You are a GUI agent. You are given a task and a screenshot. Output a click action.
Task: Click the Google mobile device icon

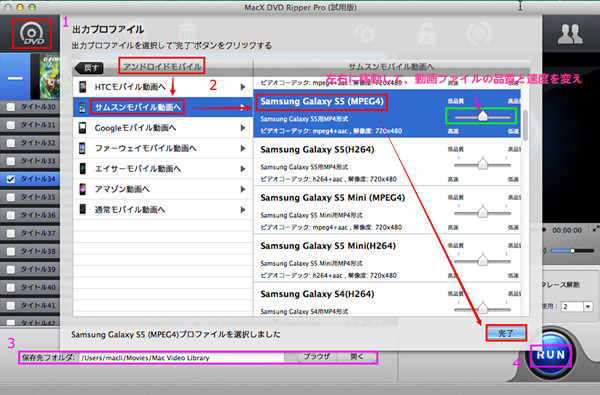click(x=82, y=128)
